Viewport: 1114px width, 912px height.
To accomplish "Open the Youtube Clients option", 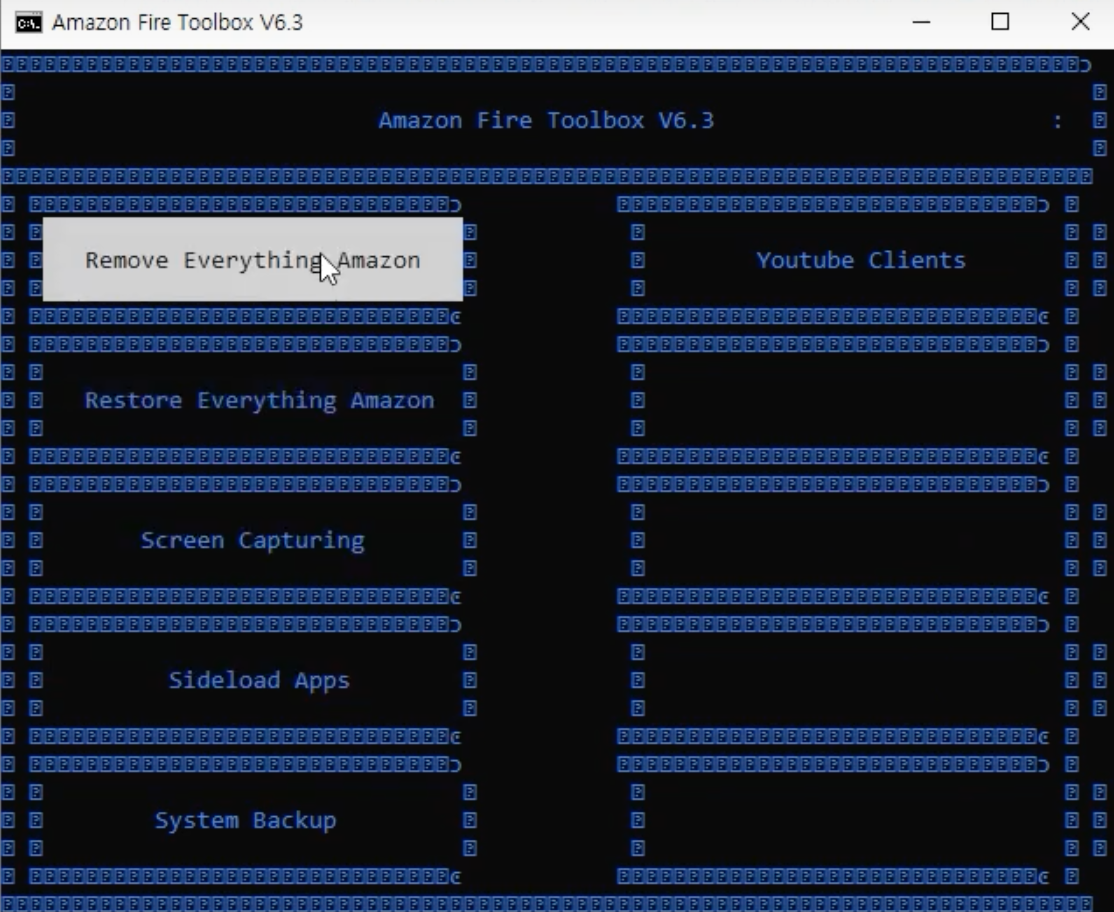I will [860, 261].
